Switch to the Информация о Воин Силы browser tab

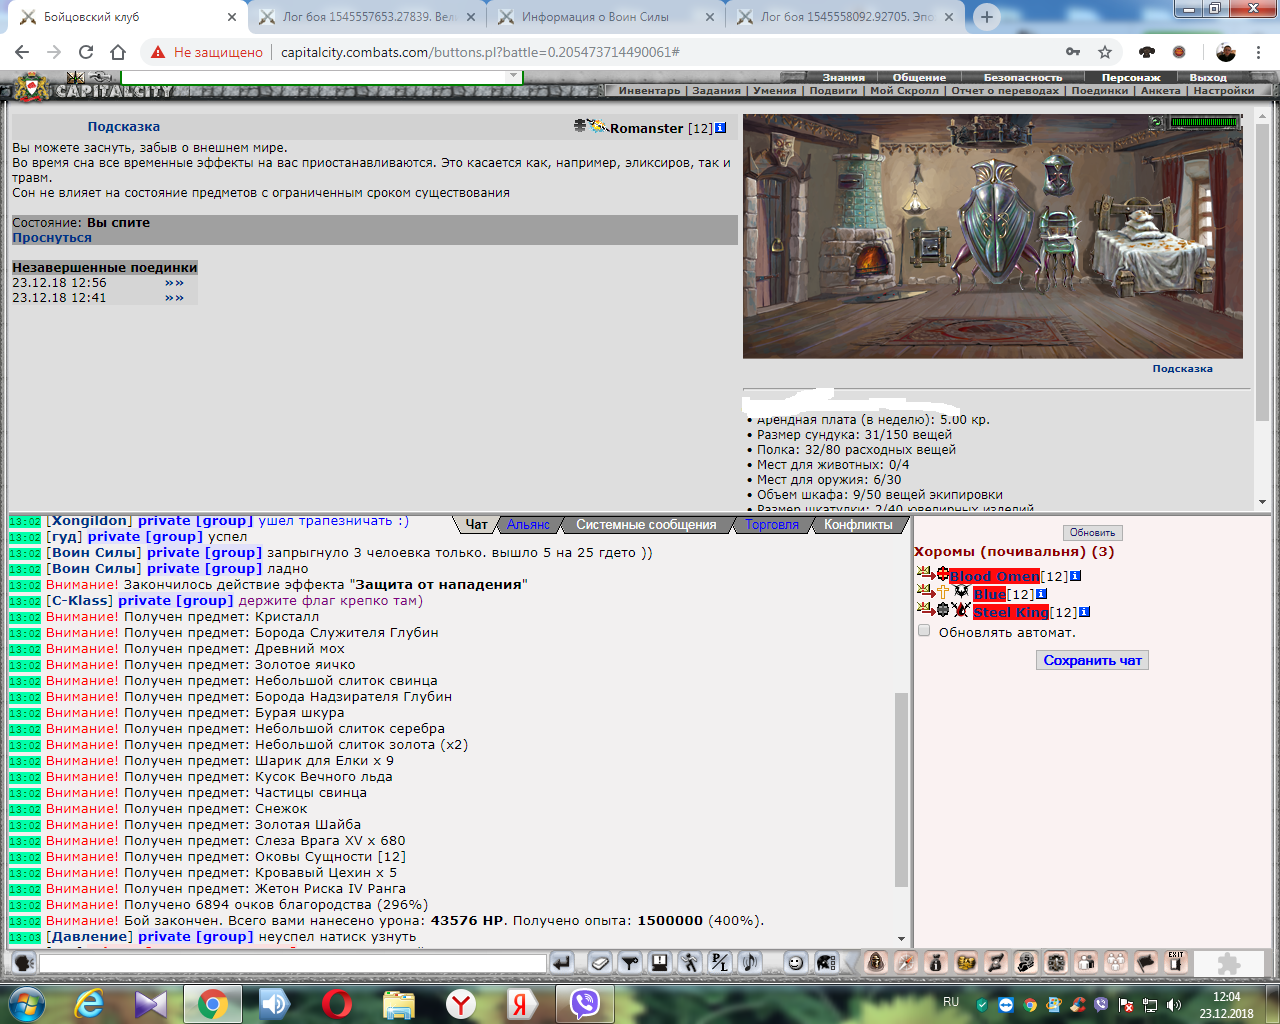click(607, 17)
